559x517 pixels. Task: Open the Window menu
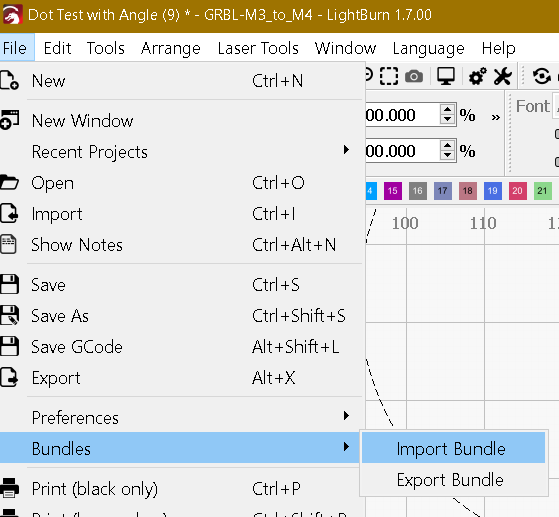[345, 48]
